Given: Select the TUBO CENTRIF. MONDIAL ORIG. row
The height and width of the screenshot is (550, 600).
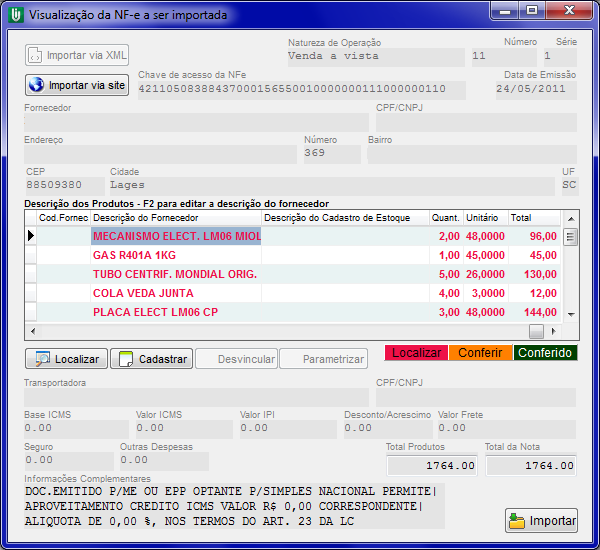Looking at the screenshot, I should (x=175, y=274).
